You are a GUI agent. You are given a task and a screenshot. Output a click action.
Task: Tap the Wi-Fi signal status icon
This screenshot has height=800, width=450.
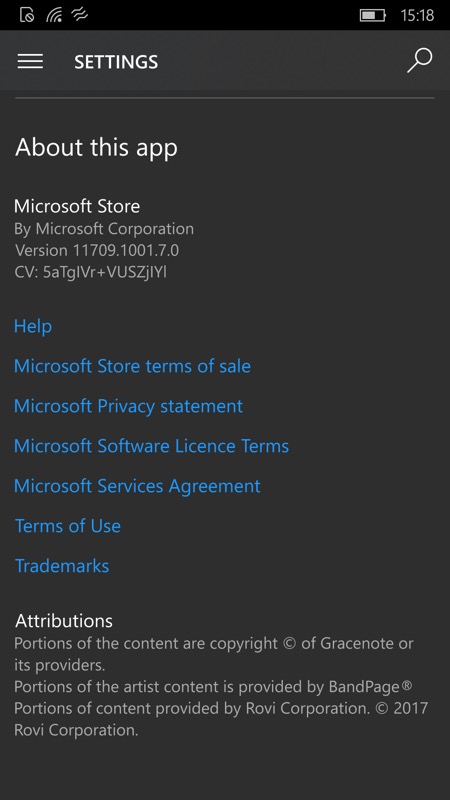pyautogui.click(x=54, y=15)
